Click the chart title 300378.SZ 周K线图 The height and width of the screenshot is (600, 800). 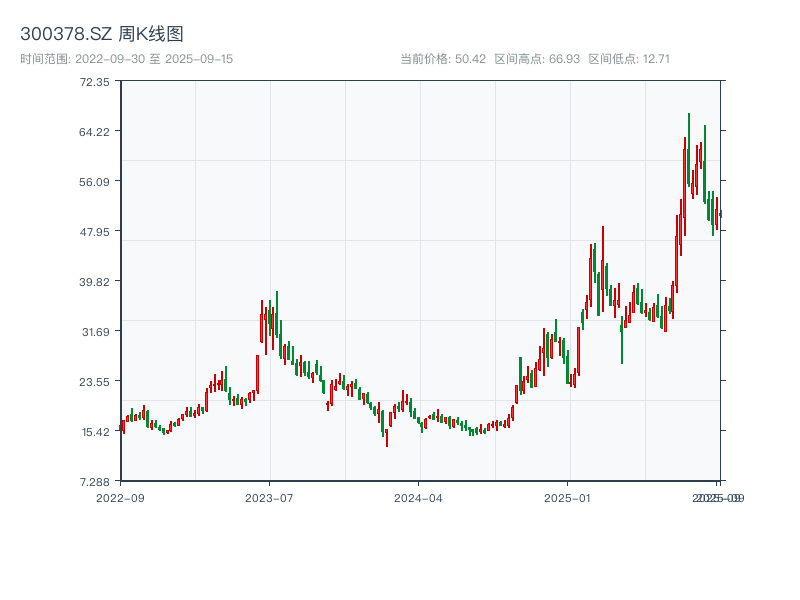pyautogui.click(x=102, y=34)
